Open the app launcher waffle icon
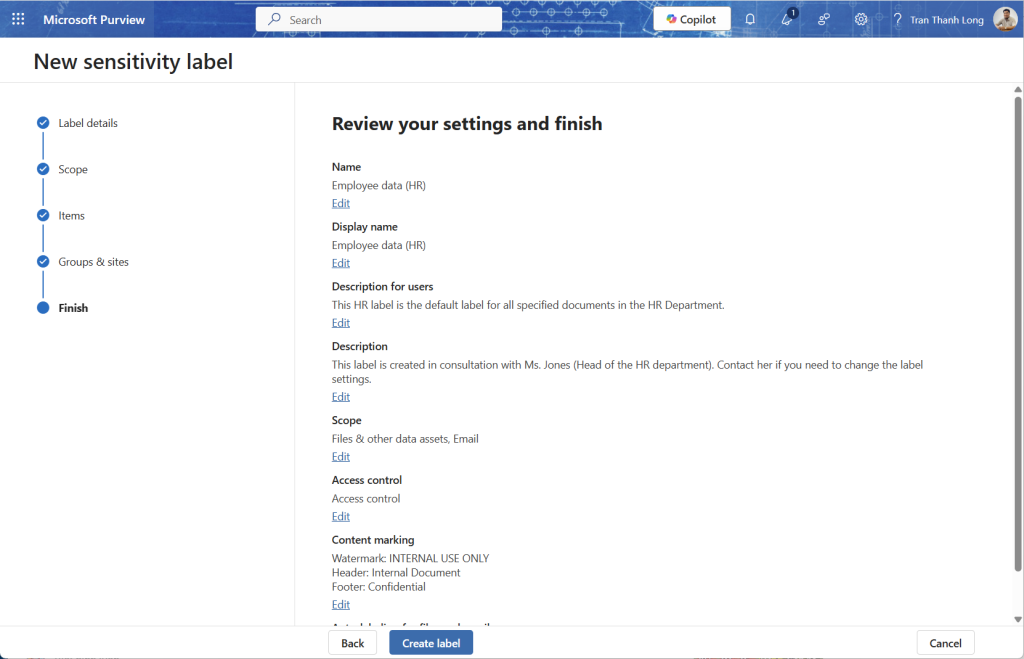Screen dimensions: 1024x659 (x=18, y=19)
